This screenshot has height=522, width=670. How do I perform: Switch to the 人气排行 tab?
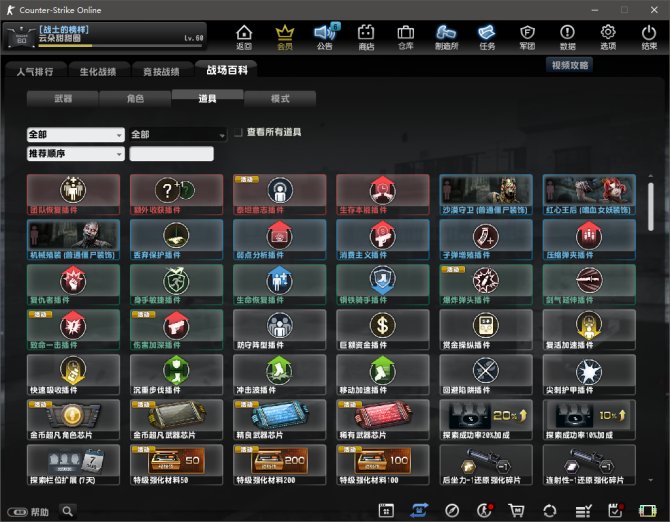coord(36,71)
